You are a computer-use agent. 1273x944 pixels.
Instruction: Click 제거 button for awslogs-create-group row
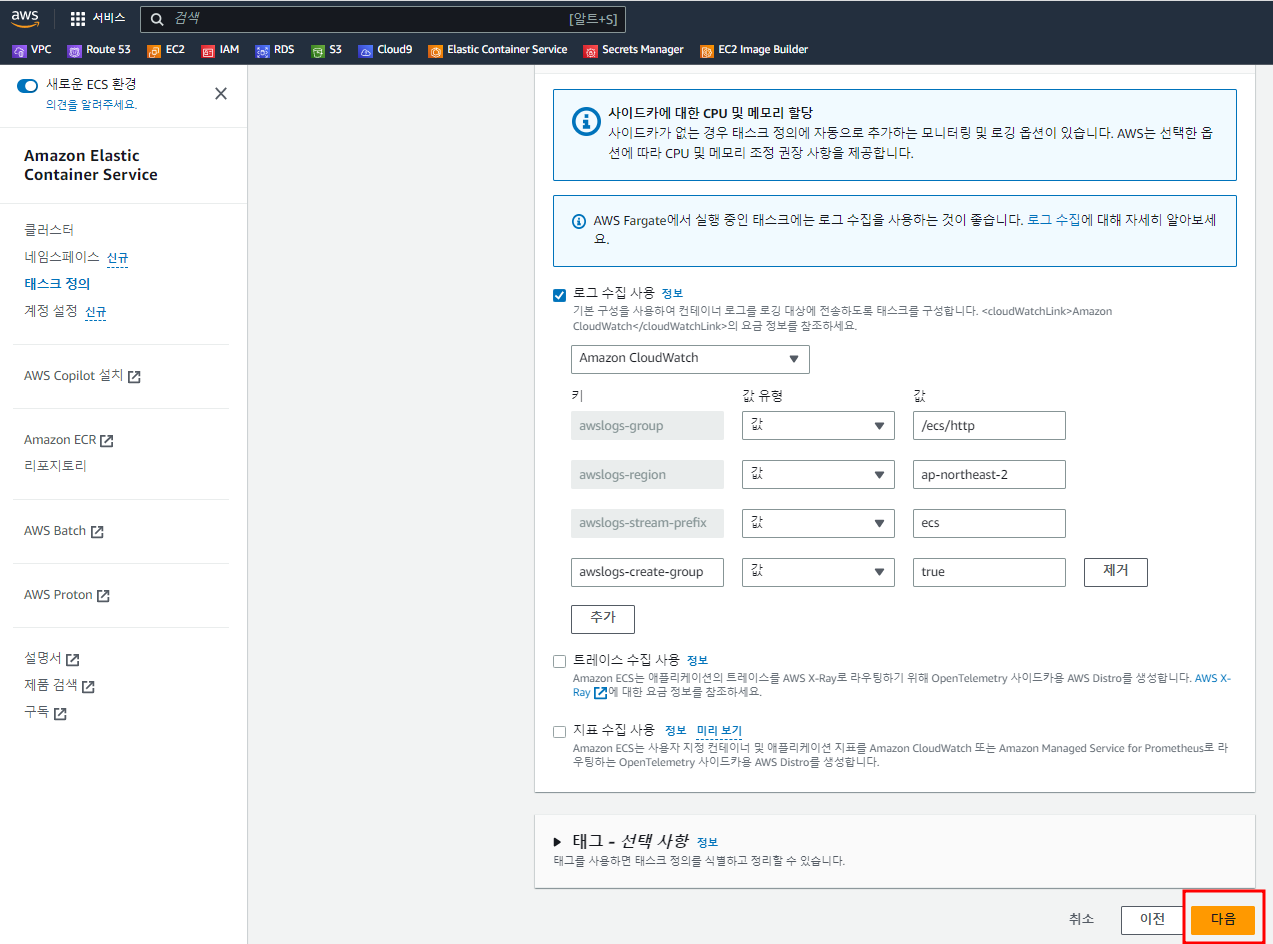(x=1116, y=572)
